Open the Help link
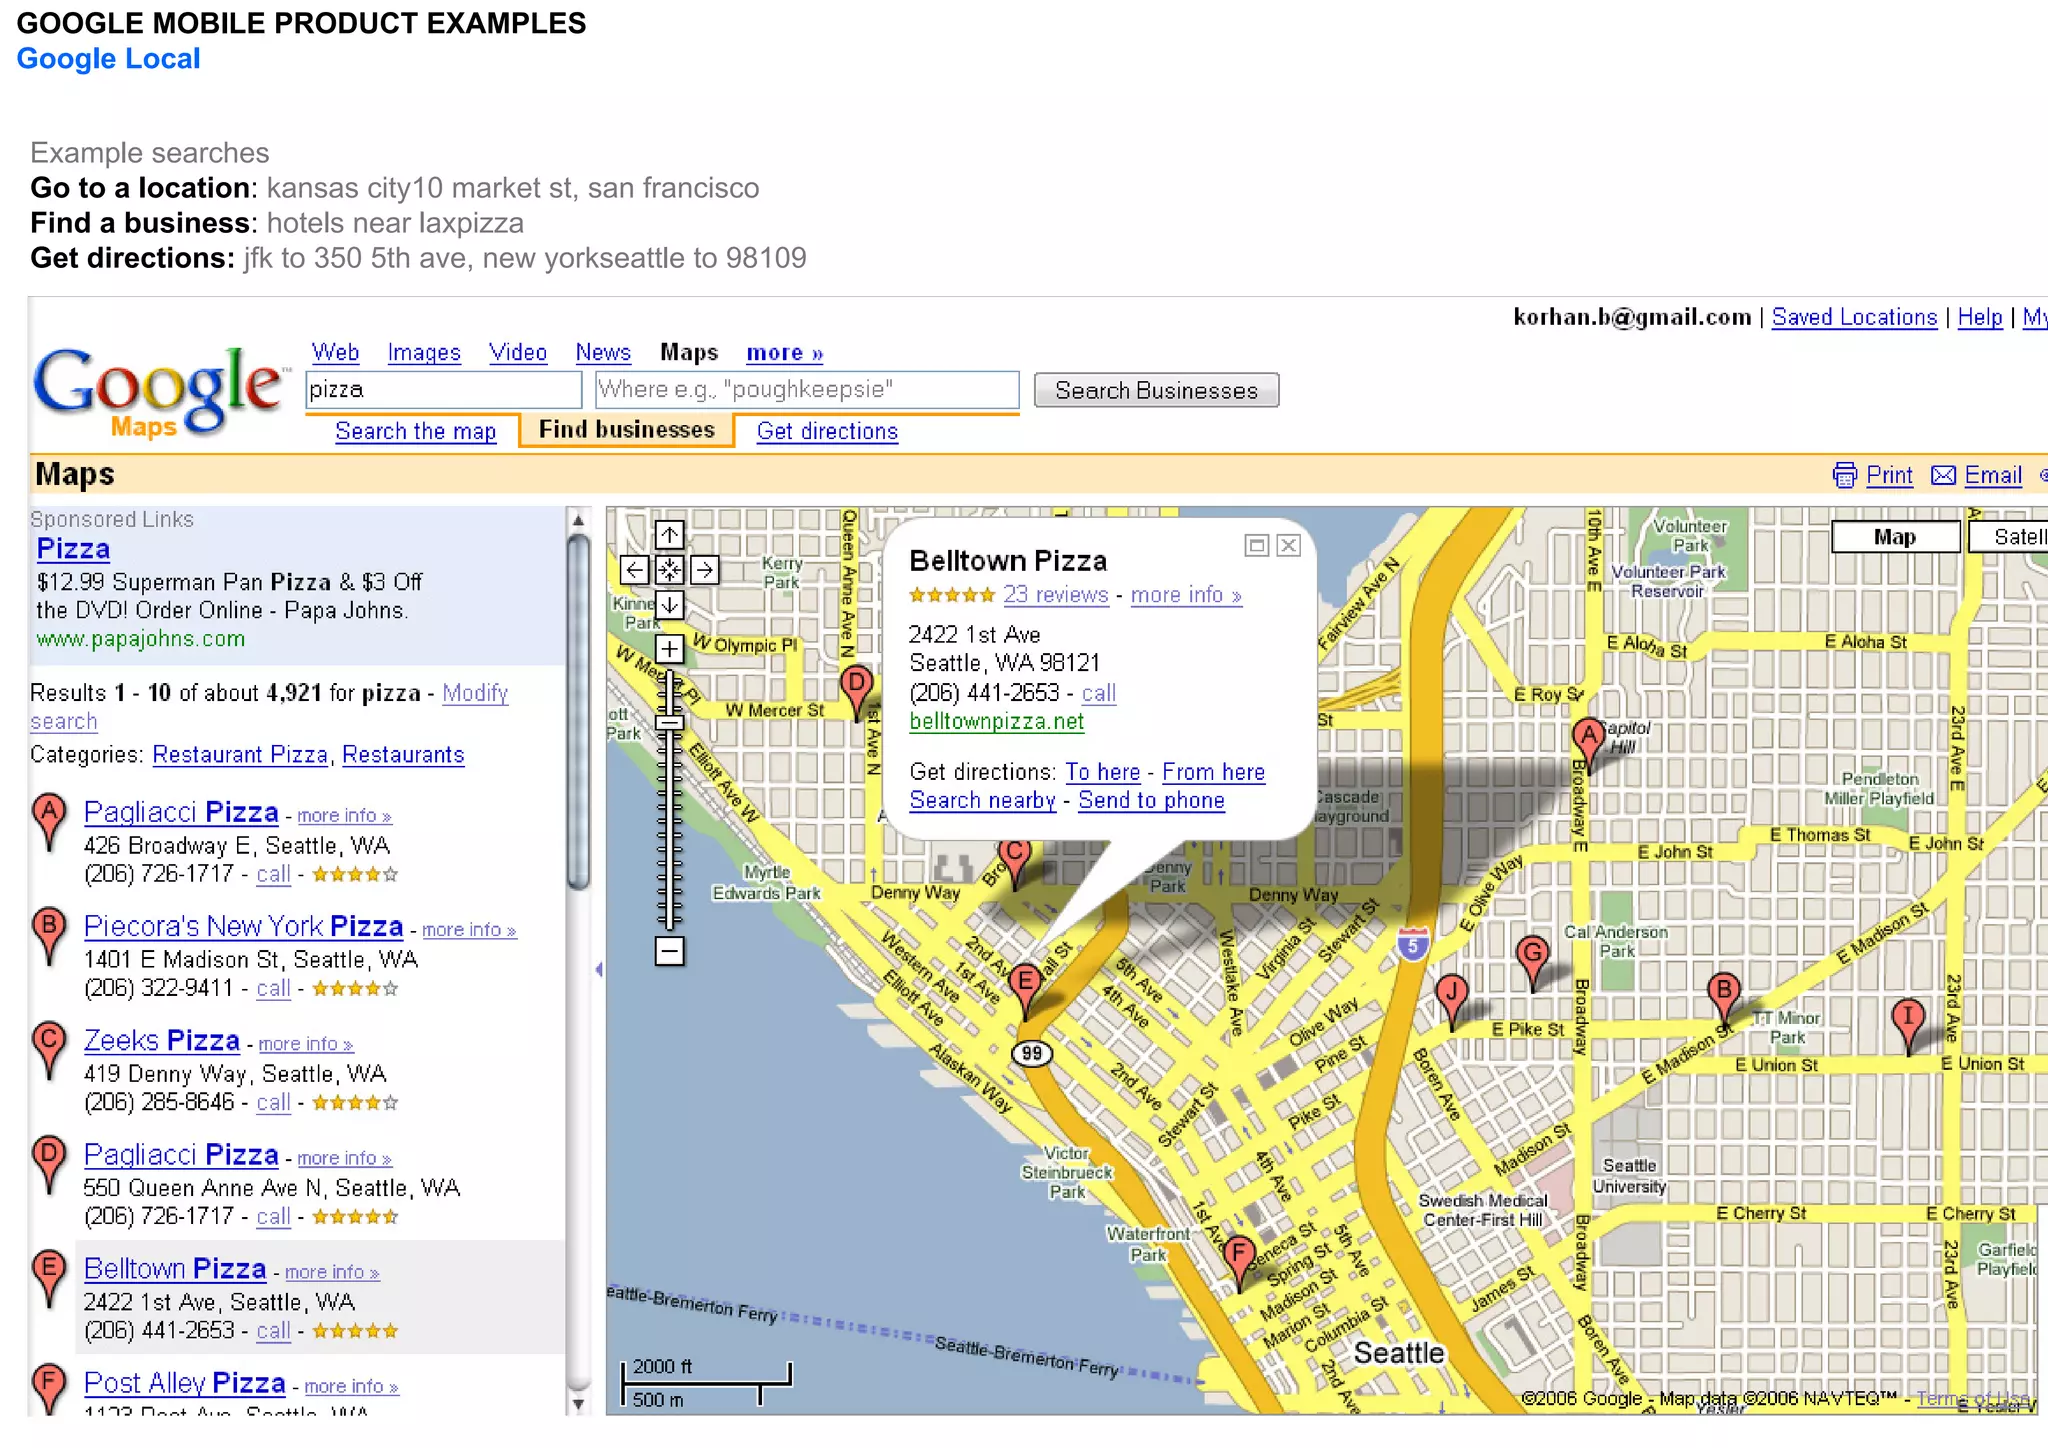This screenshot has width=2048, height=1448. pos(1980,317)
